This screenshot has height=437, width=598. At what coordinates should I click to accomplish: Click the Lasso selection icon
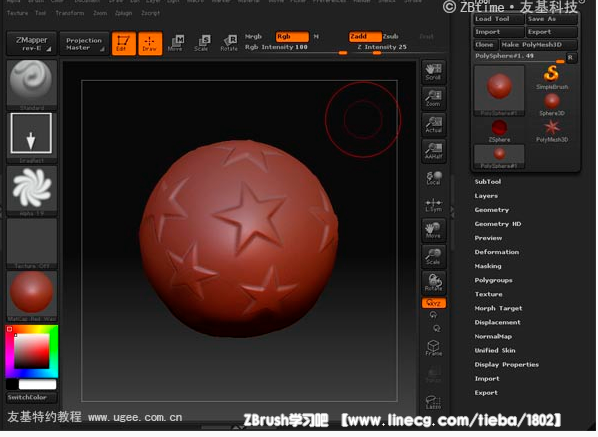433,402
